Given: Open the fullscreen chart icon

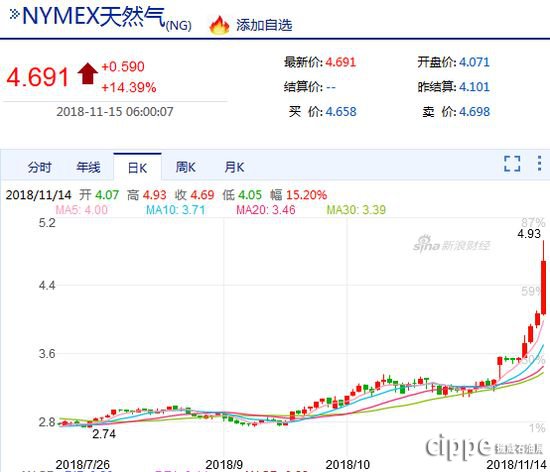Looking at the screenshot, I should (x=512, y=163).
